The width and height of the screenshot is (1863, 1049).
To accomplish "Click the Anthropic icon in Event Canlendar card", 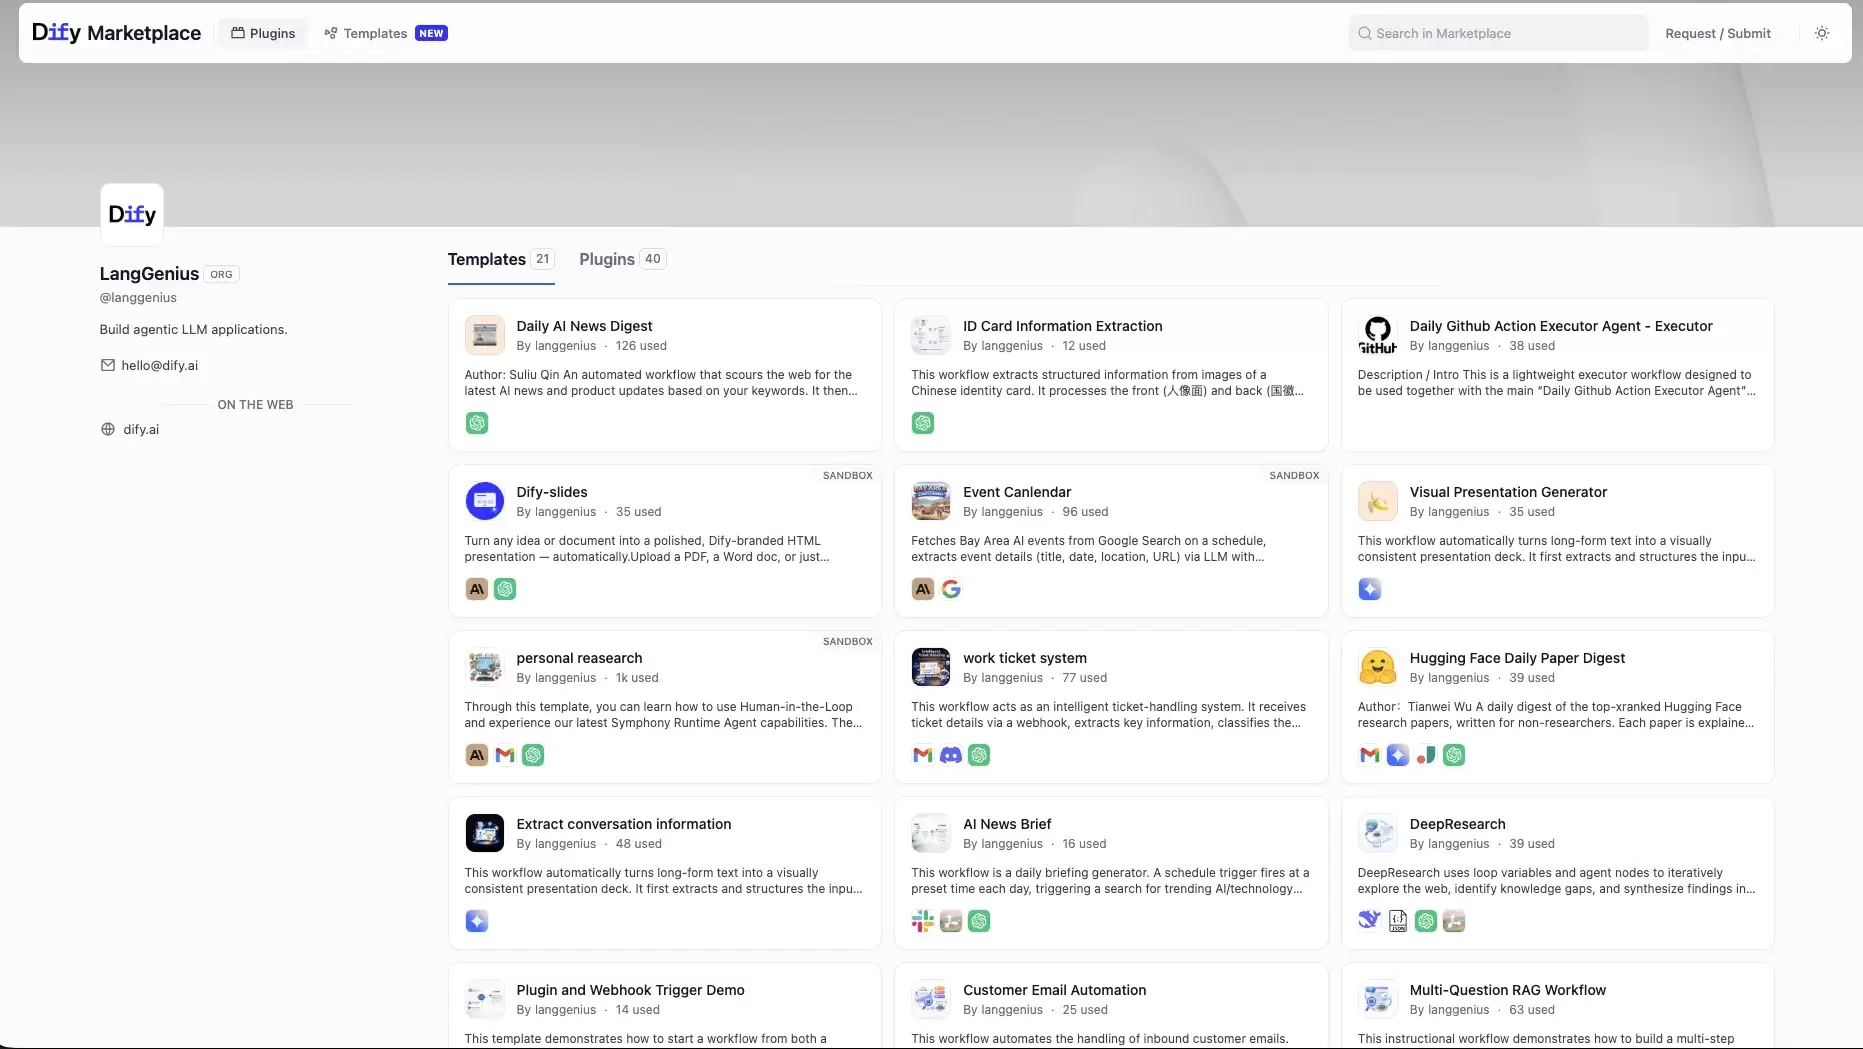I will tap(923, 589).
